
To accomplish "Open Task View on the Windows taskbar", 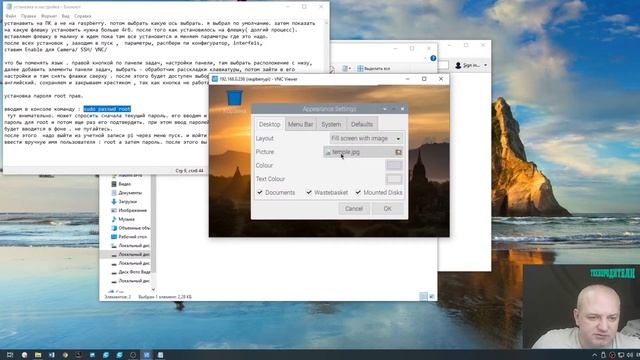I will click(10, 355).
